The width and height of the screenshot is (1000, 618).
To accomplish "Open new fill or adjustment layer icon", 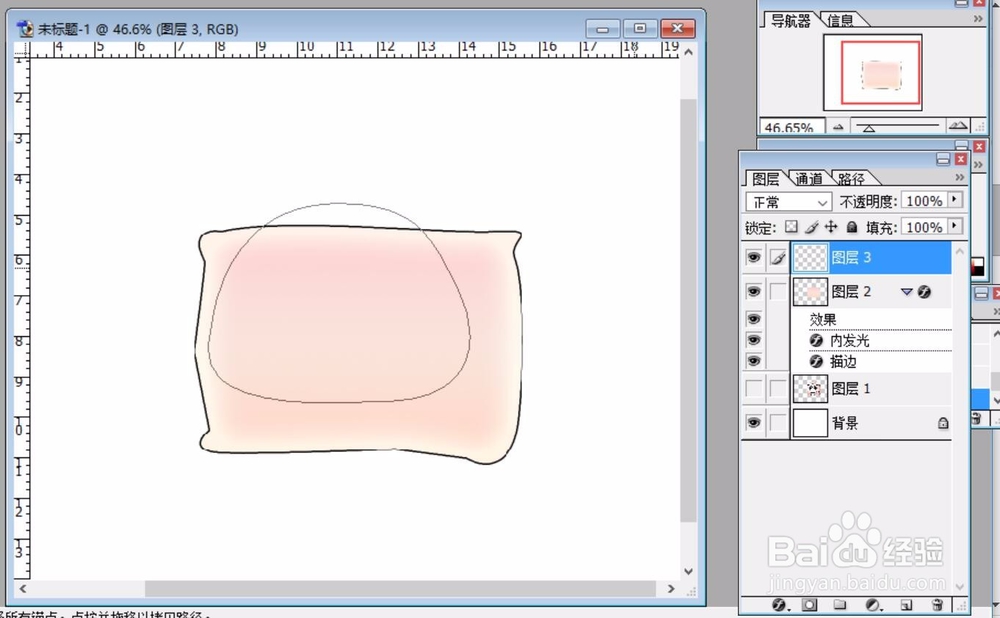I will click(x=873, y=605).
